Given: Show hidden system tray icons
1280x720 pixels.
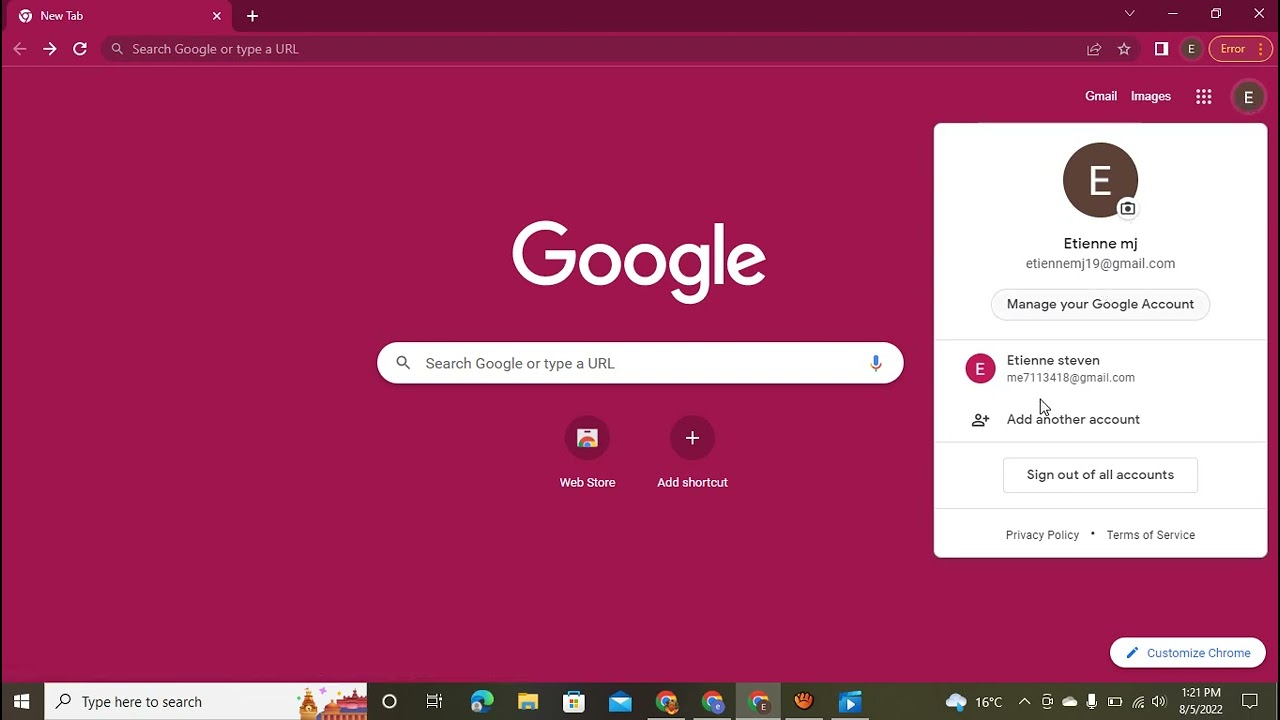Looking at the screenshot, I should point(1024,702).
